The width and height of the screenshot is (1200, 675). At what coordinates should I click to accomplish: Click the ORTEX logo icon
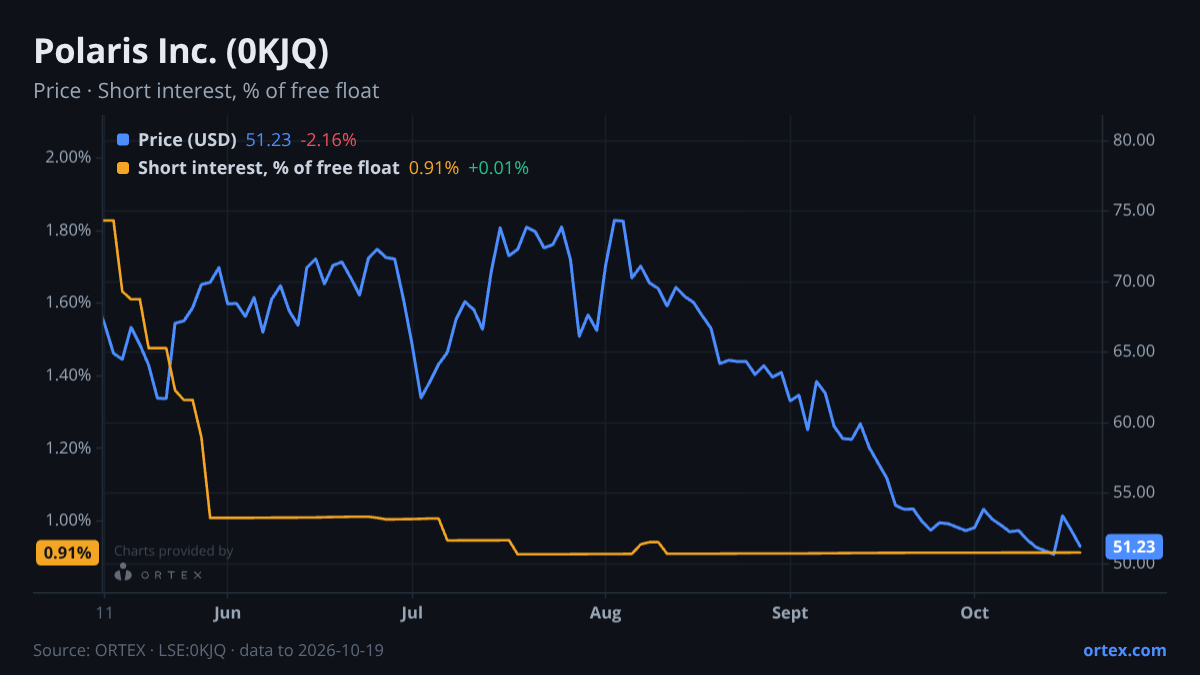(x=123, y=573)
